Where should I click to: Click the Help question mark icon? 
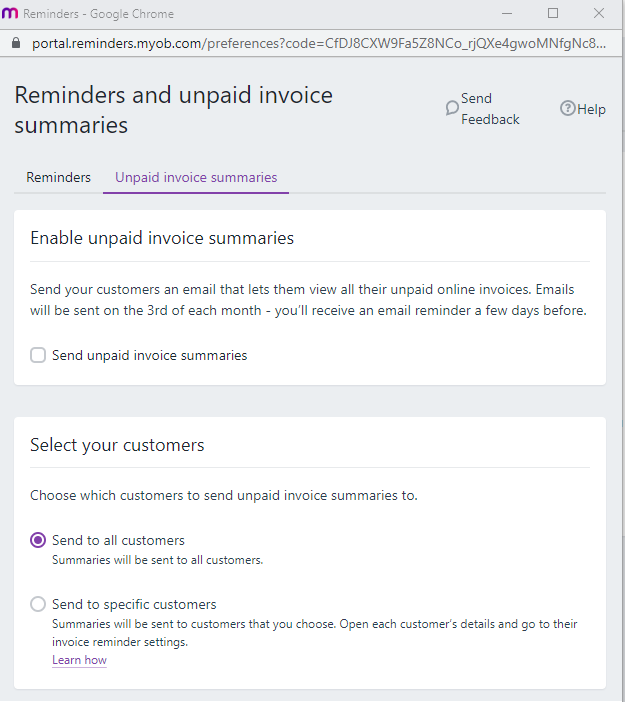(568, 109)
